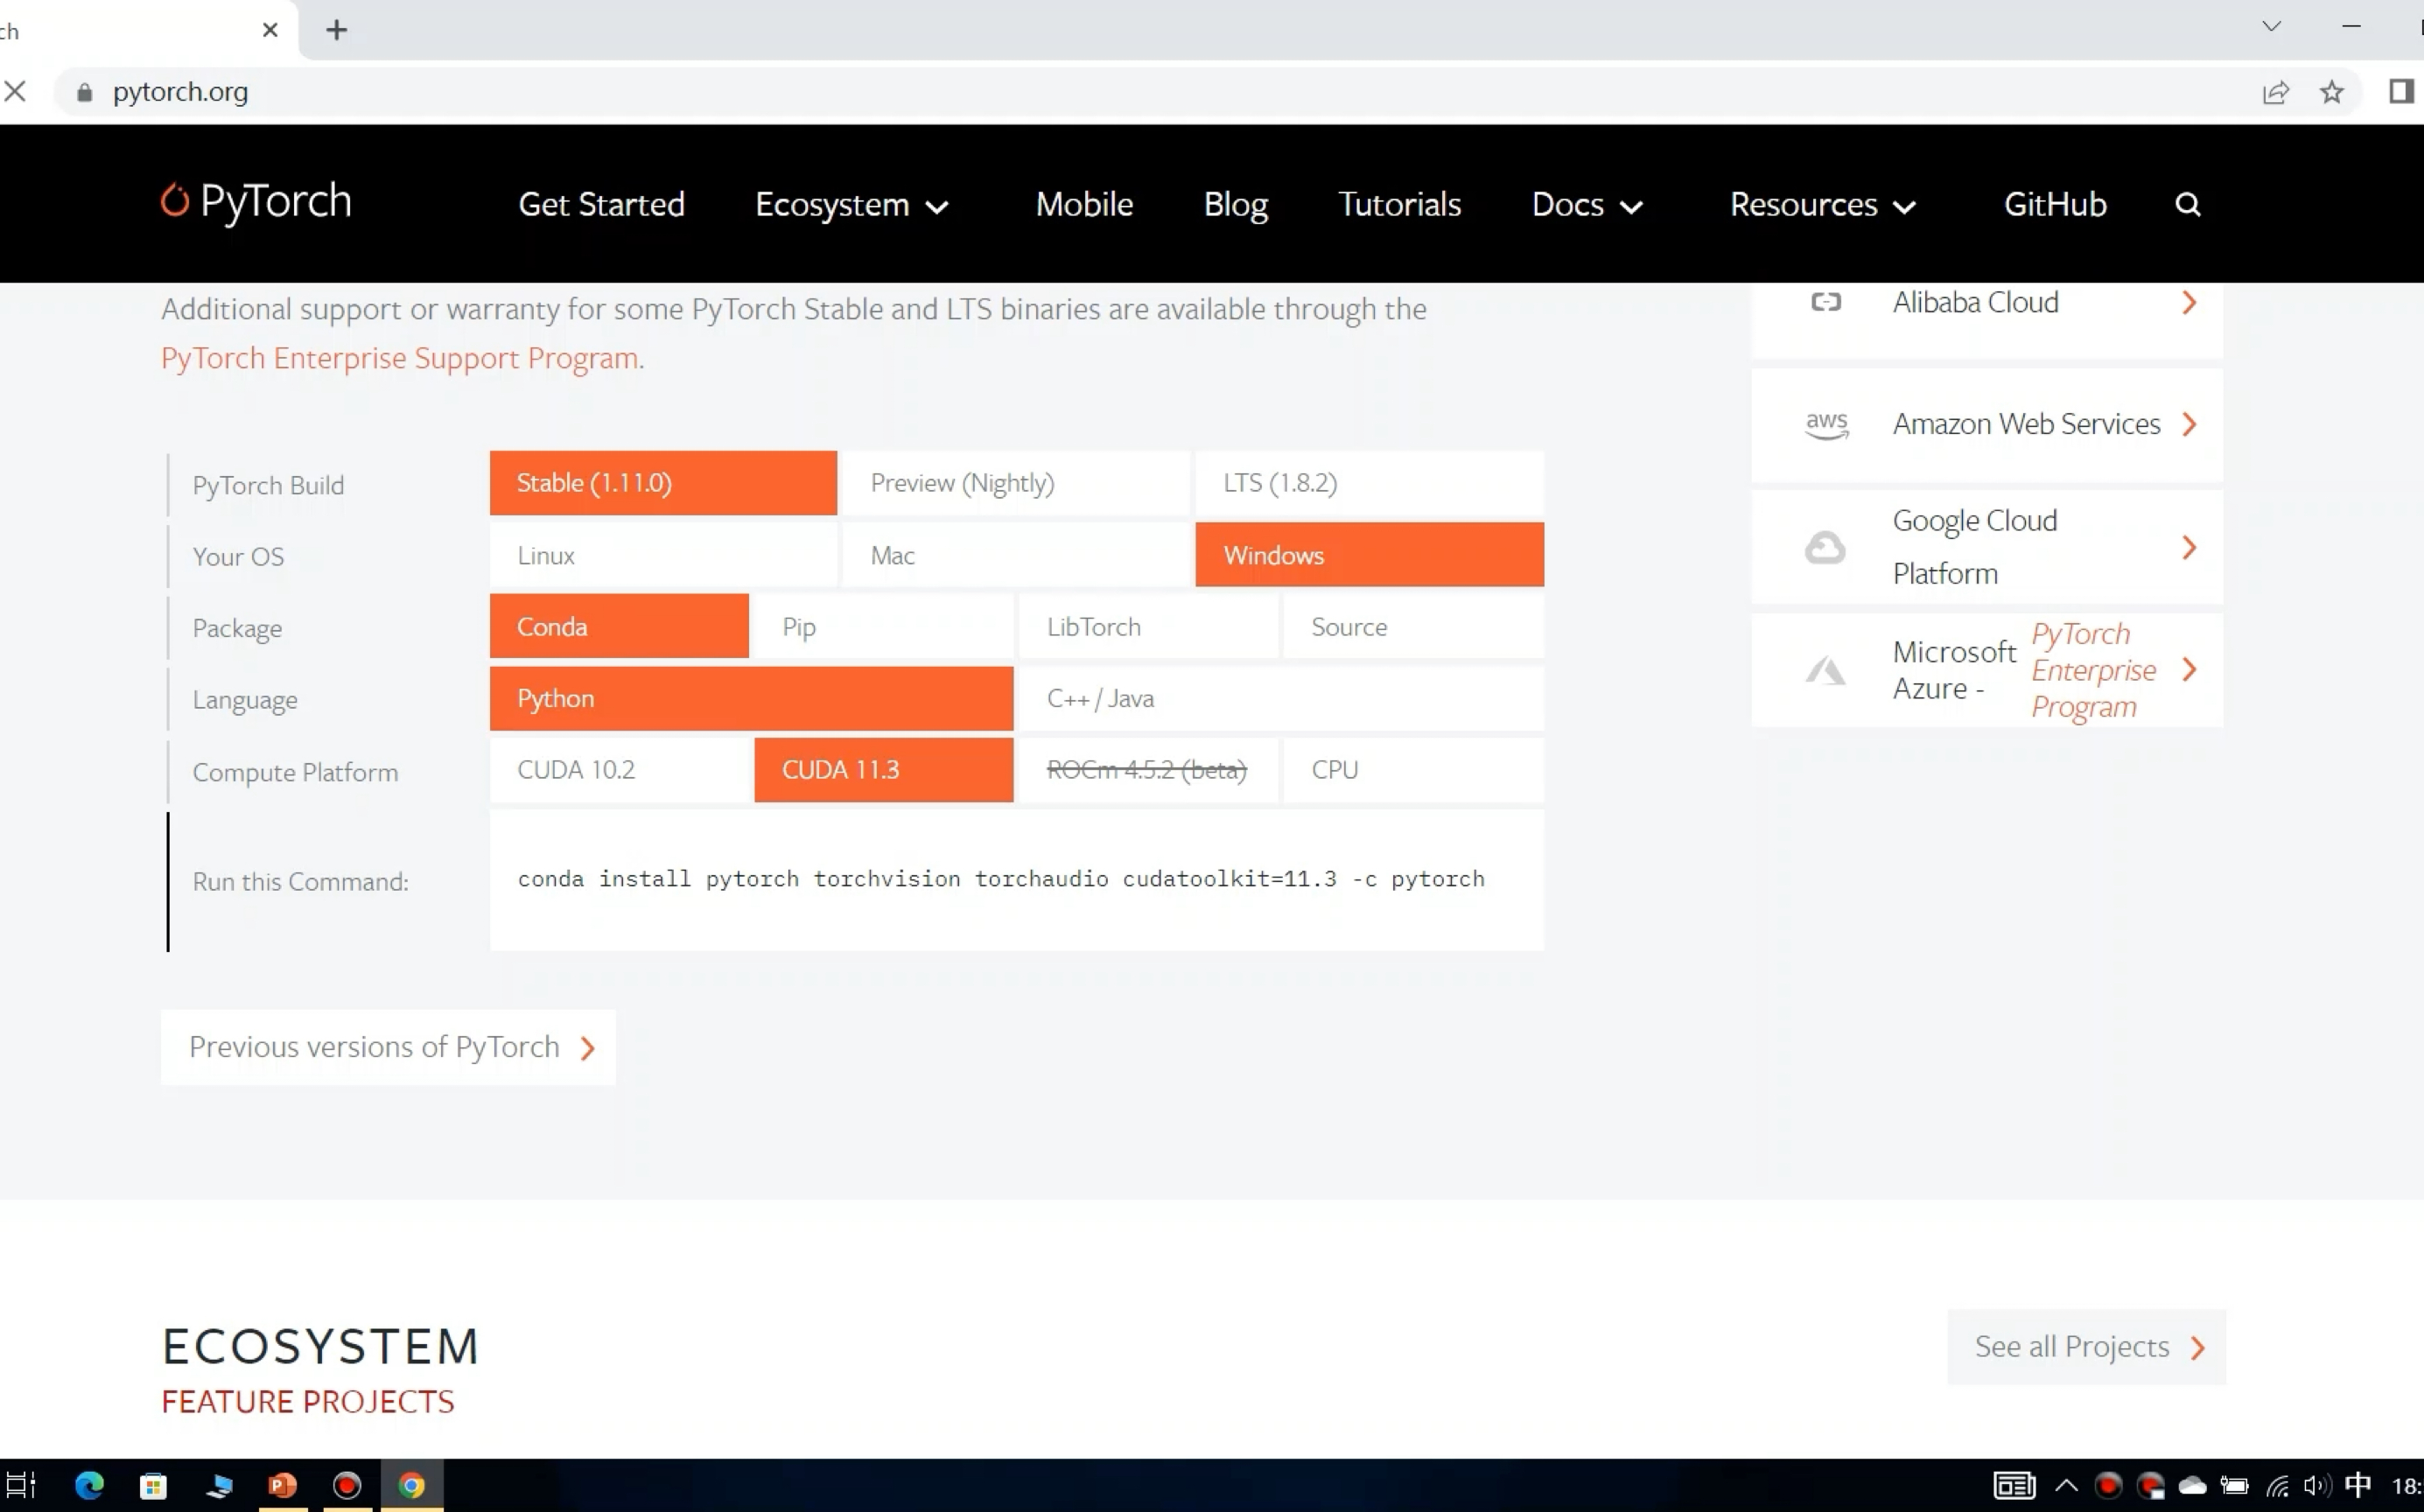Go to the Get Started page
The width and height of the screenshot is (2424, 1512).
[x=601, y=205]
